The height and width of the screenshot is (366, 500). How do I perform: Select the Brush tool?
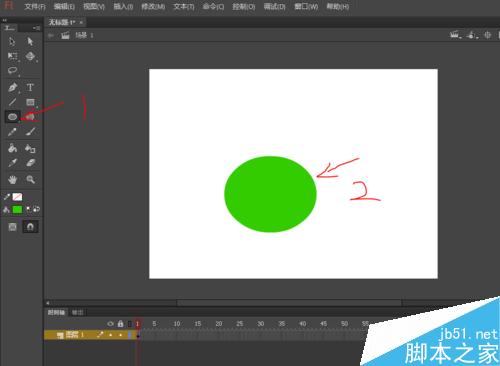(30, 132)
